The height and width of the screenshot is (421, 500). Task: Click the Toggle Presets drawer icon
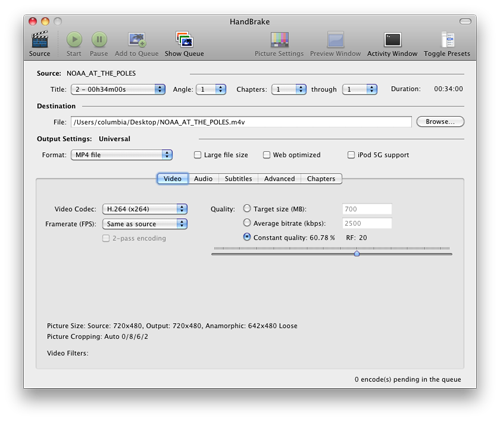(447, 40)
